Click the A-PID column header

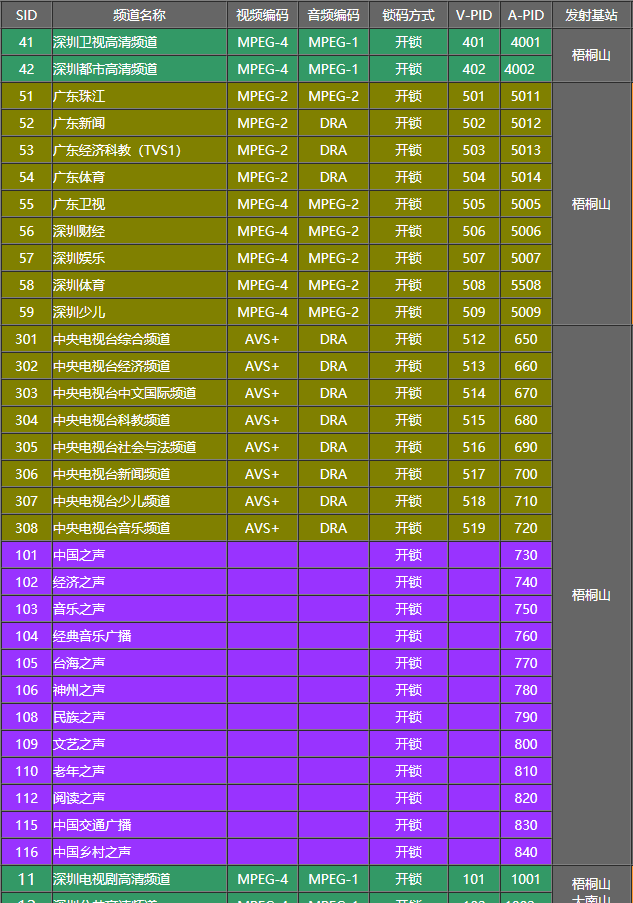(526, 15)
